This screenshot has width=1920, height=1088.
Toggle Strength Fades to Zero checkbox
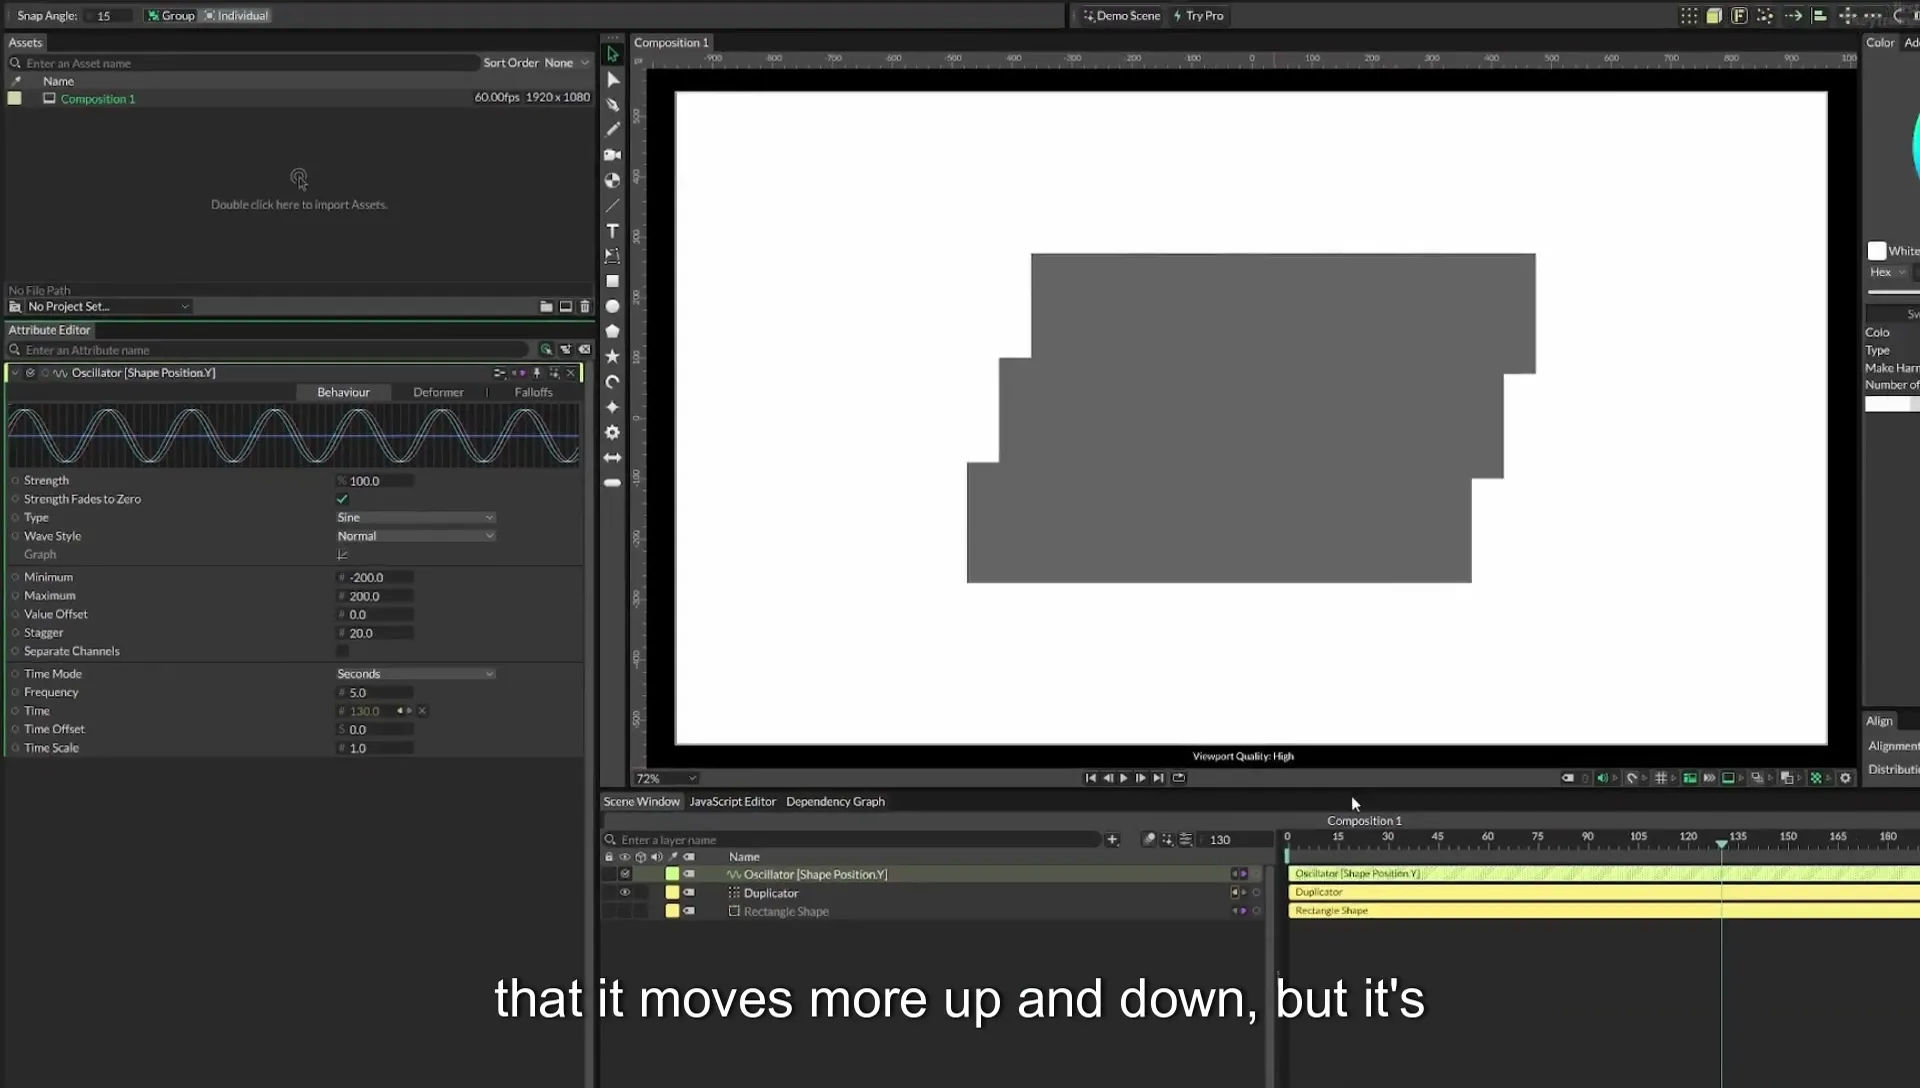tap(342, 499)
